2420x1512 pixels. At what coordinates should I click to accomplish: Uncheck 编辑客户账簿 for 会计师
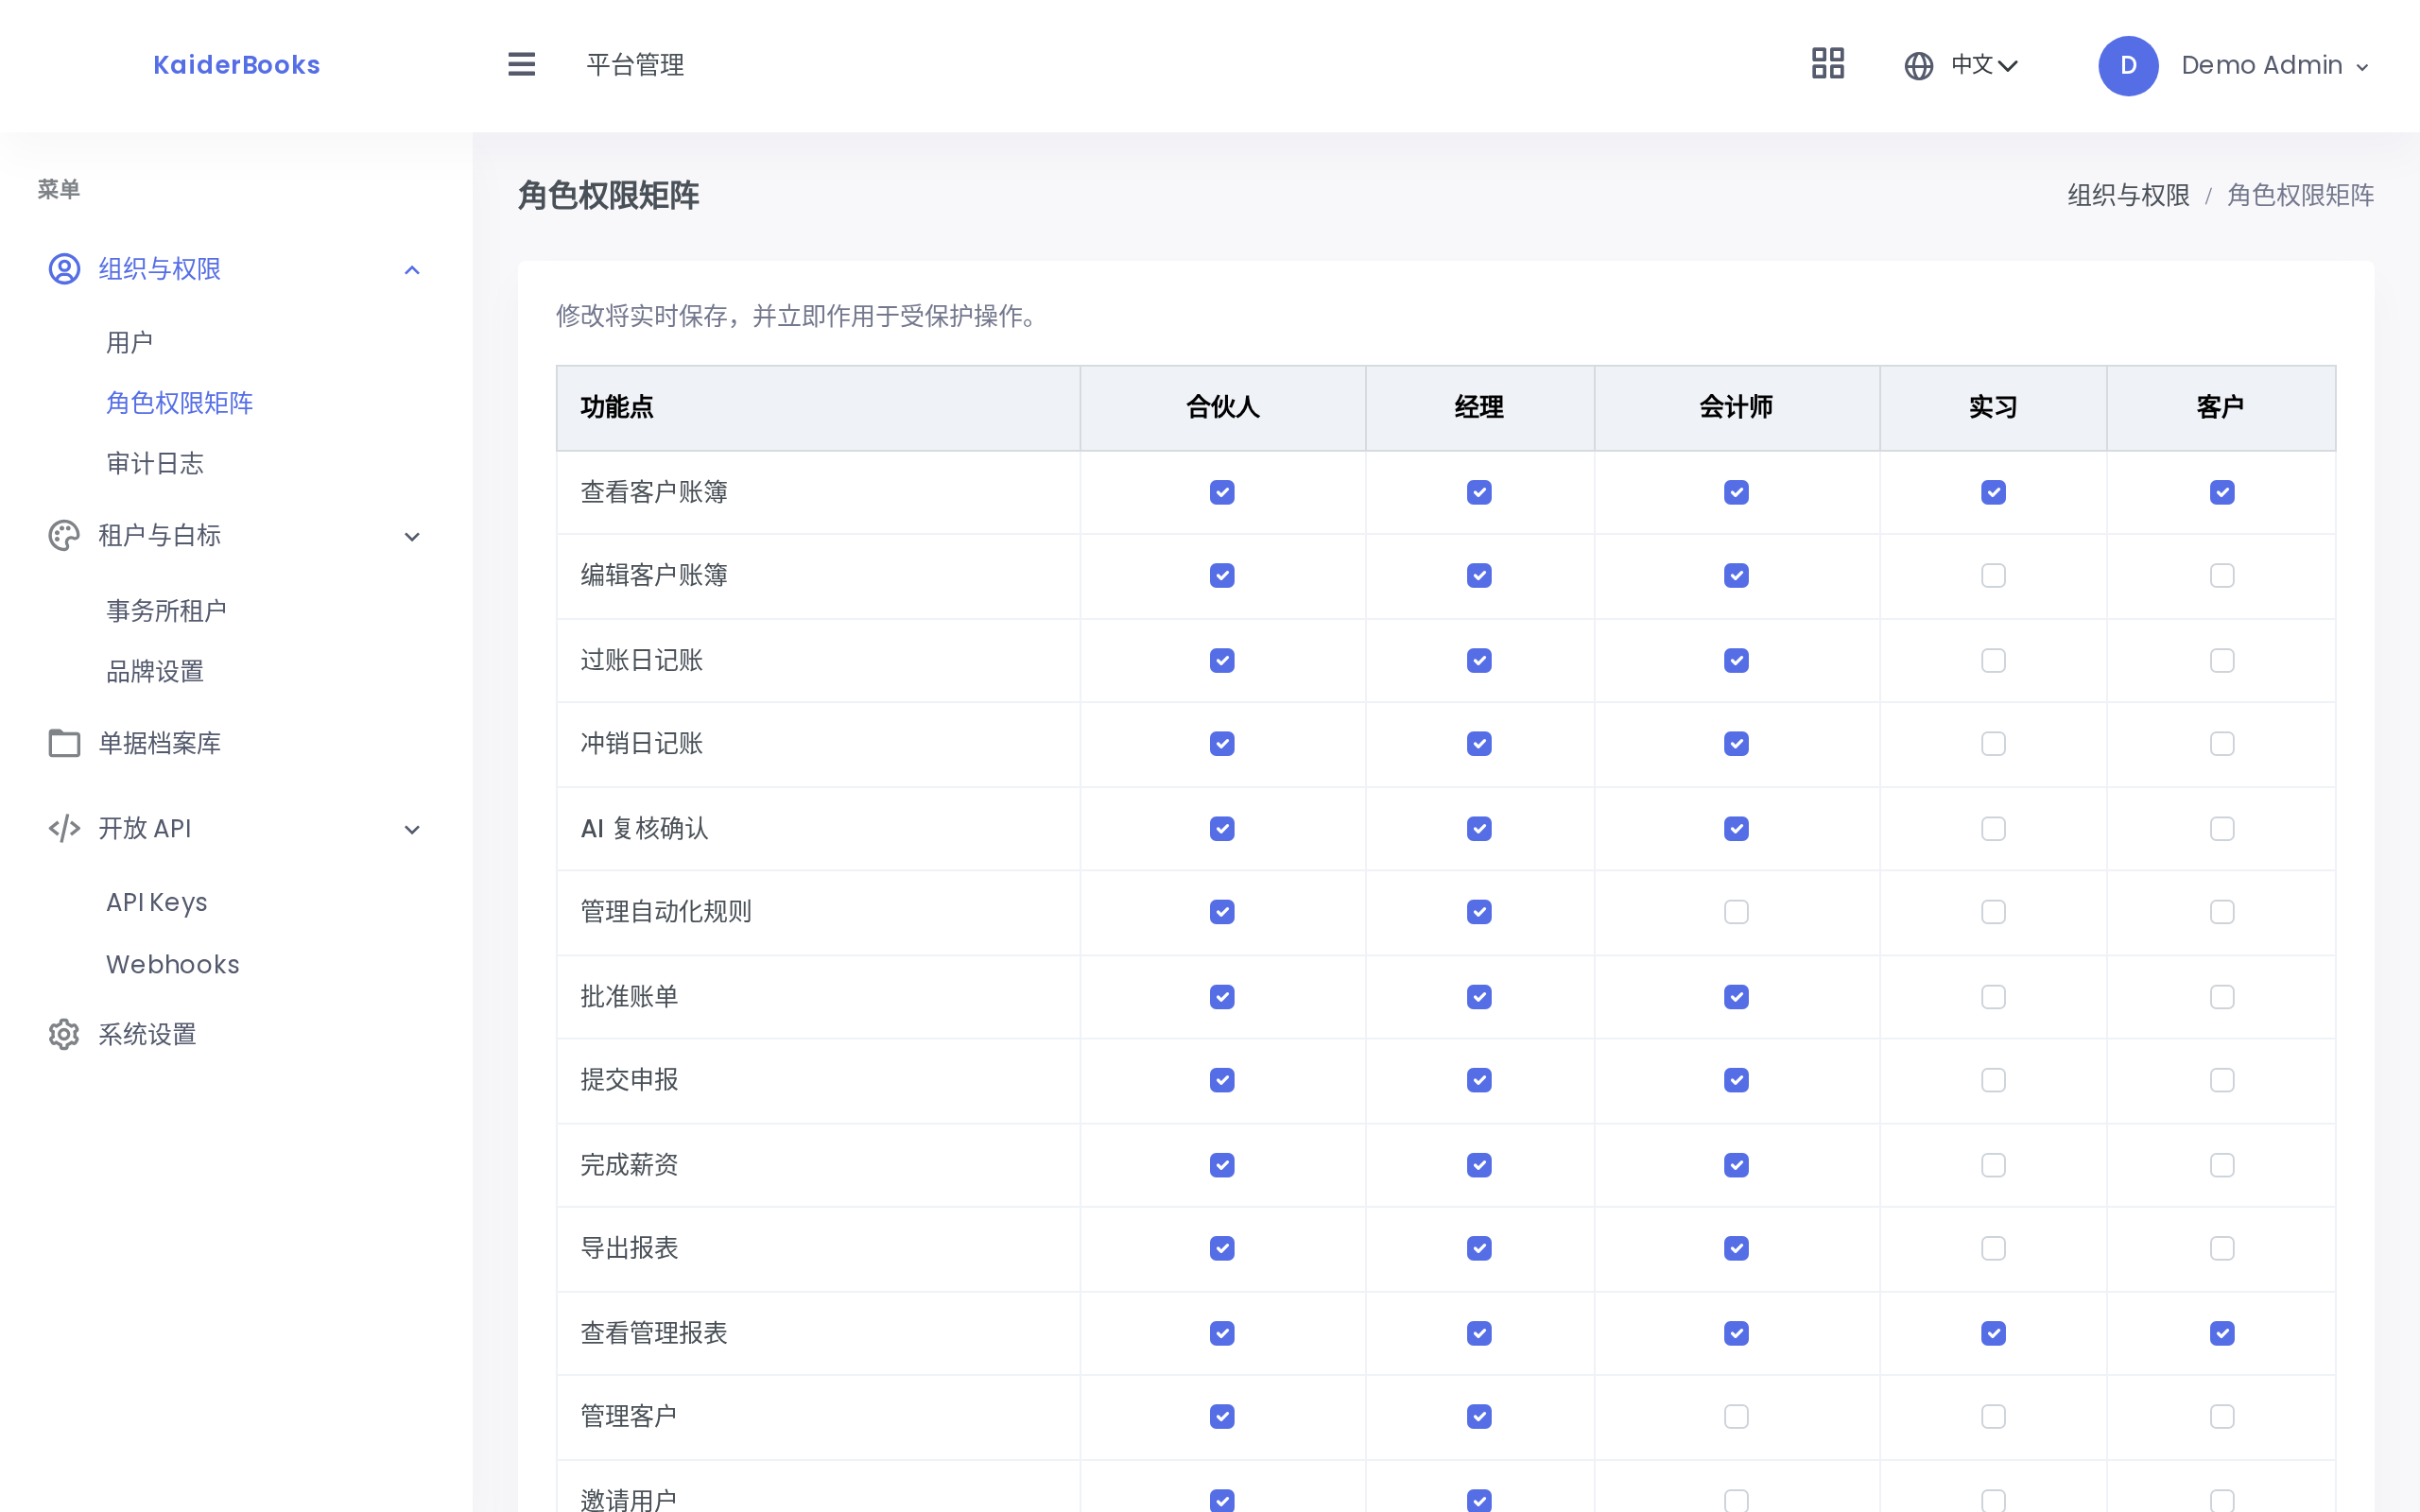(1736, 576)
